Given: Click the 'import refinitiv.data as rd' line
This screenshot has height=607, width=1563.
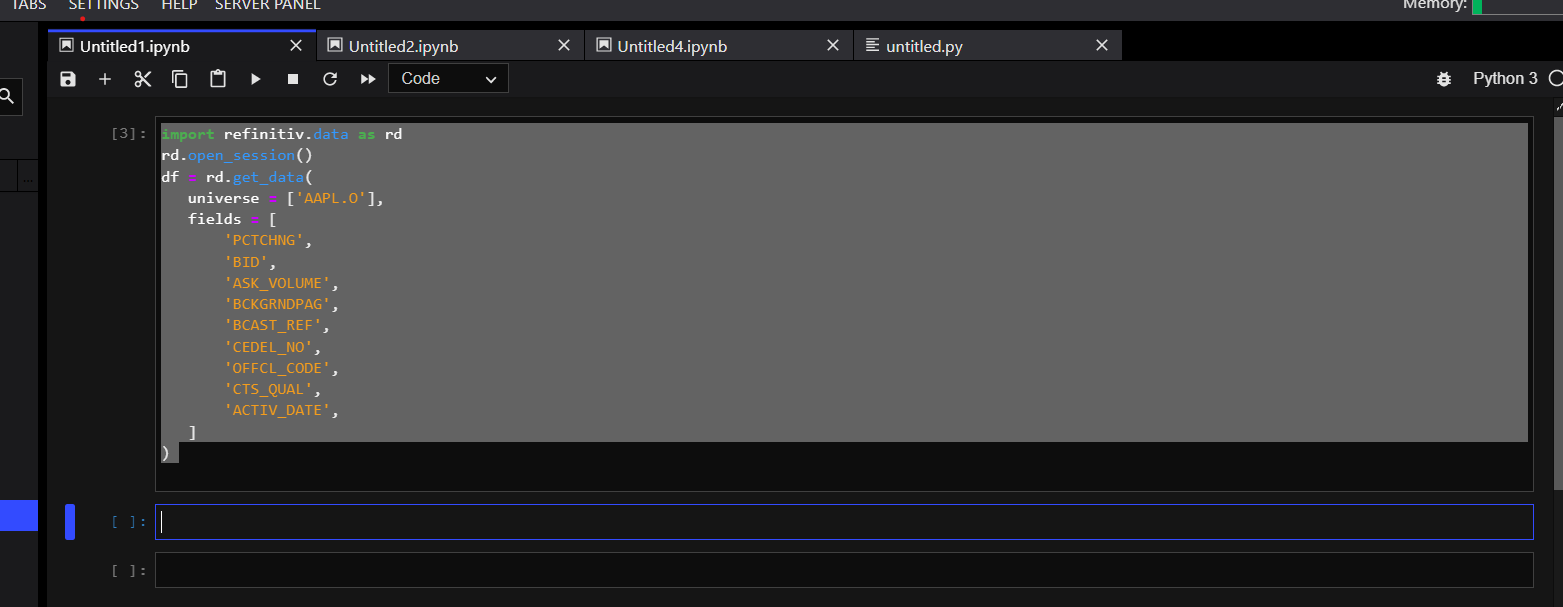Looking at the screenshot, I should point(282,134).
